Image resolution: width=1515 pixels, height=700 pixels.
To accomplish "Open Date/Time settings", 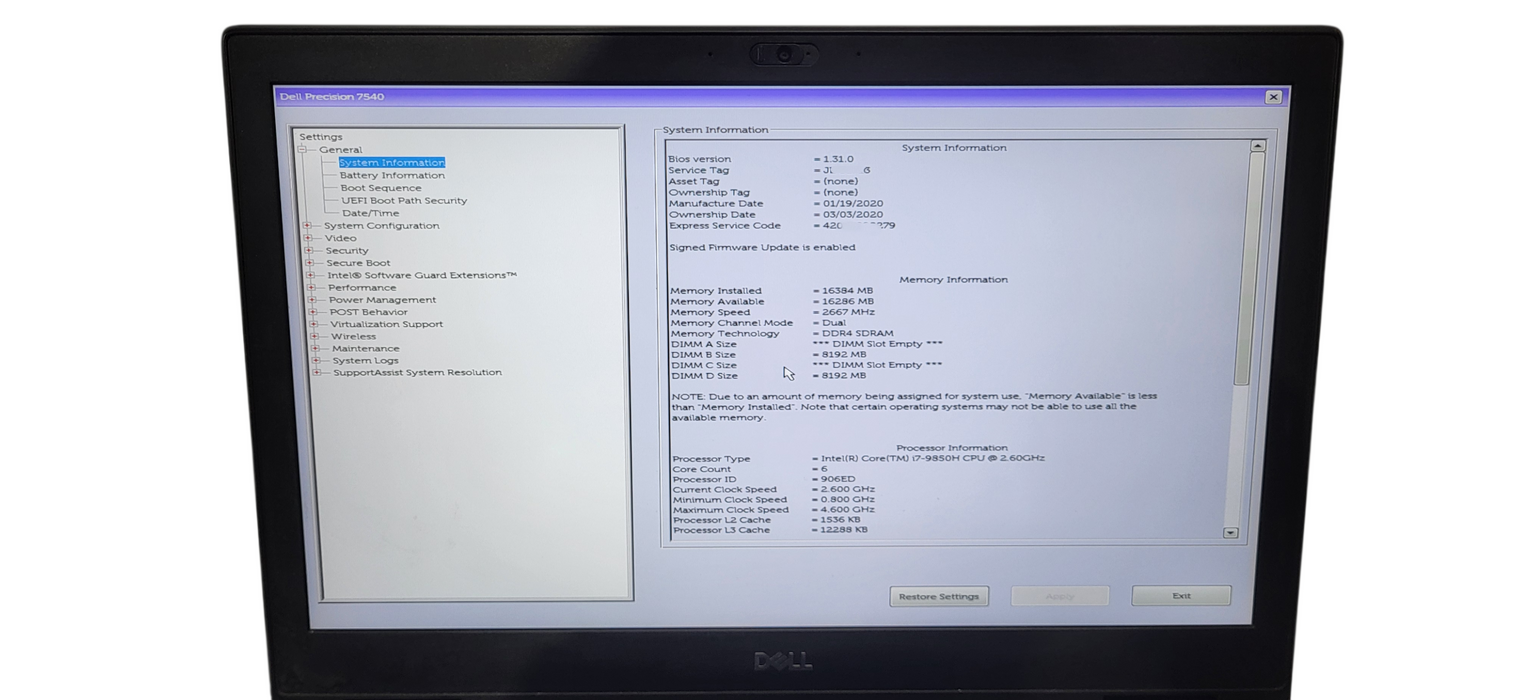I will click(x=370, y=213).
